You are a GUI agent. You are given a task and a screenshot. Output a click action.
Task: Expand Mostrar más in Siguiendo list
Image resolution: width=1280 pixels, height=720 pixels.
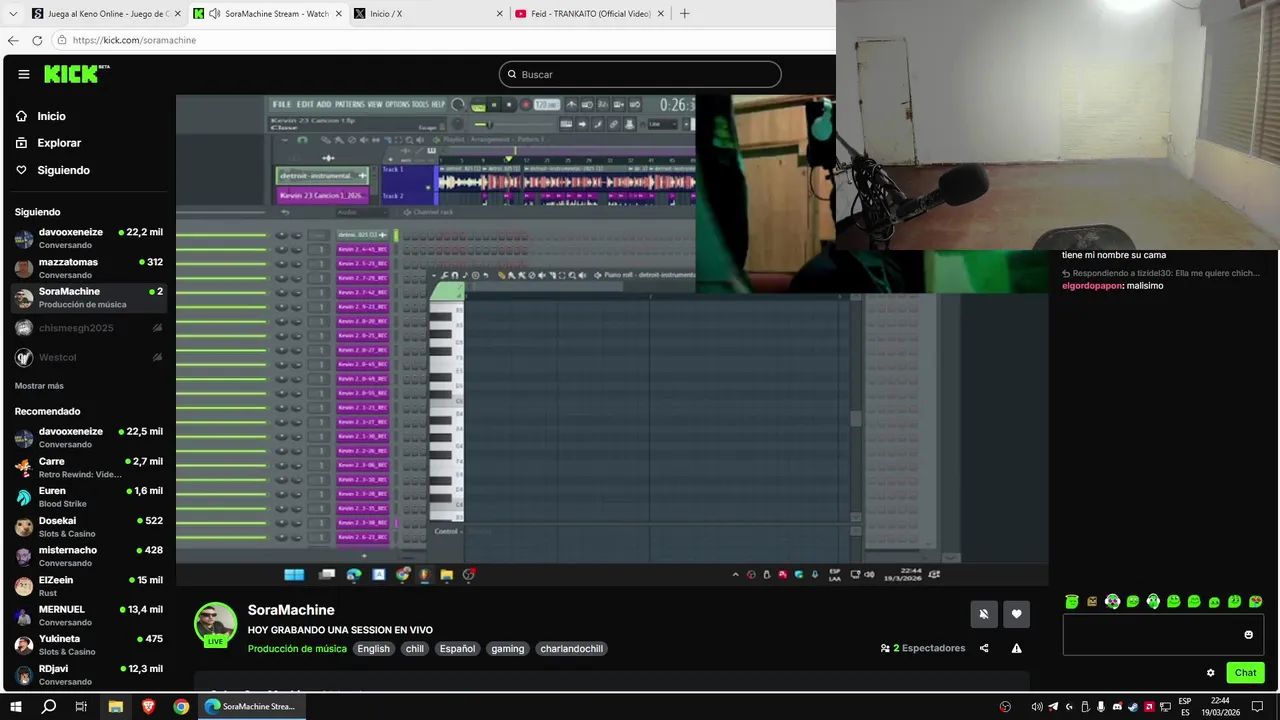pyautogui.click(x=39, y=386)
